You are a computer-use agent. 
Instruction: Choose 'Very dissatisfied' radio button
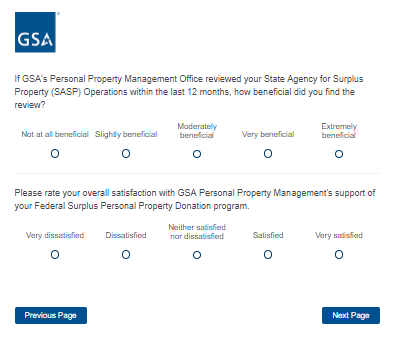pyautogui.click(x=55, y=255)
